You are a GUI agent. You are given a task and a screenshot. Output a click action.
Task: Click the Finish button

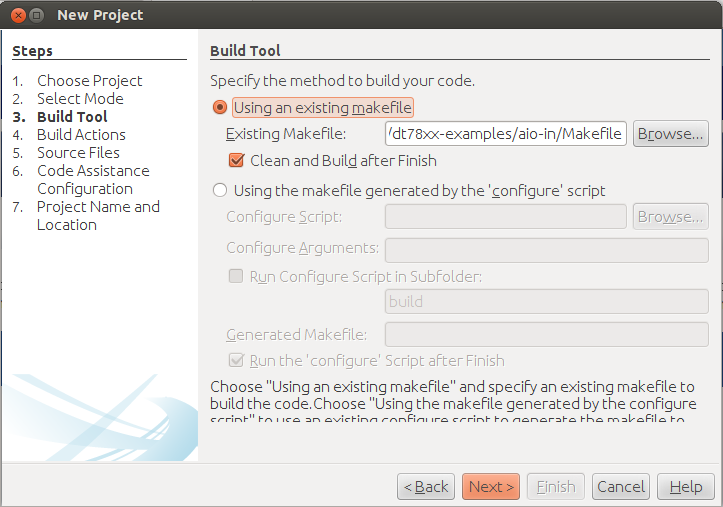[556, 487]
